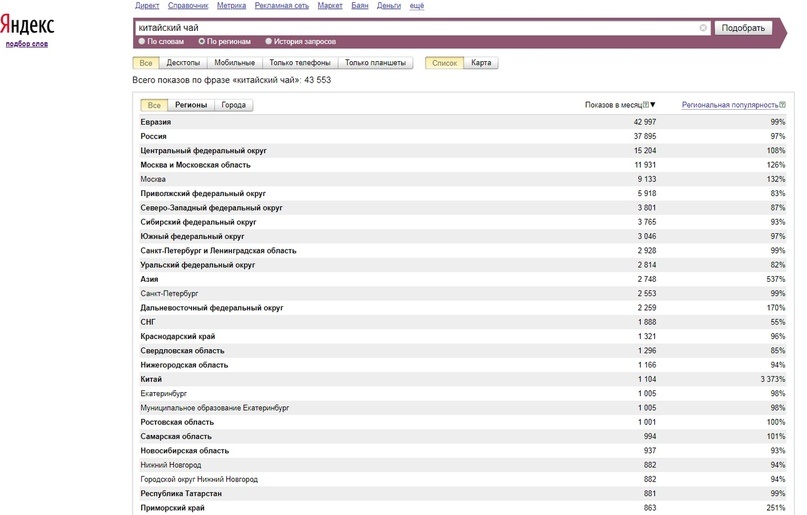Toggle the sort arrow for Показов в месяц
Screen dimensions: 807x515
tap(653, 105)
